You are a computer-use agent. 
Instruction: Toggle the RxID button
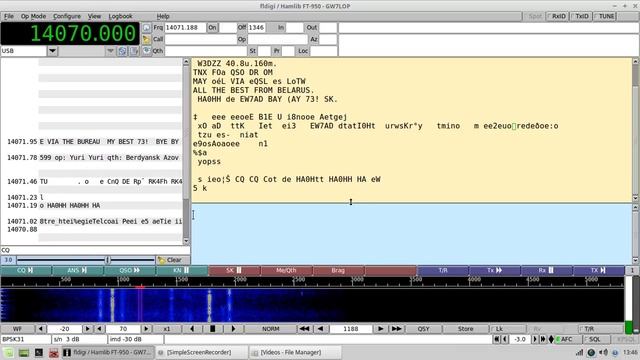557,16
